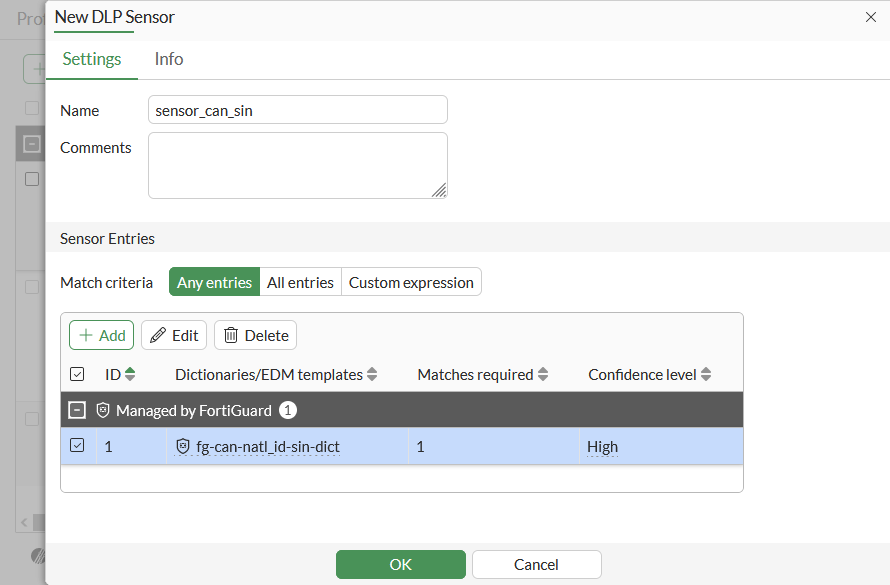Cancel the New DLP Sensor dialog
890x585 pixels.
coord(536,564)
